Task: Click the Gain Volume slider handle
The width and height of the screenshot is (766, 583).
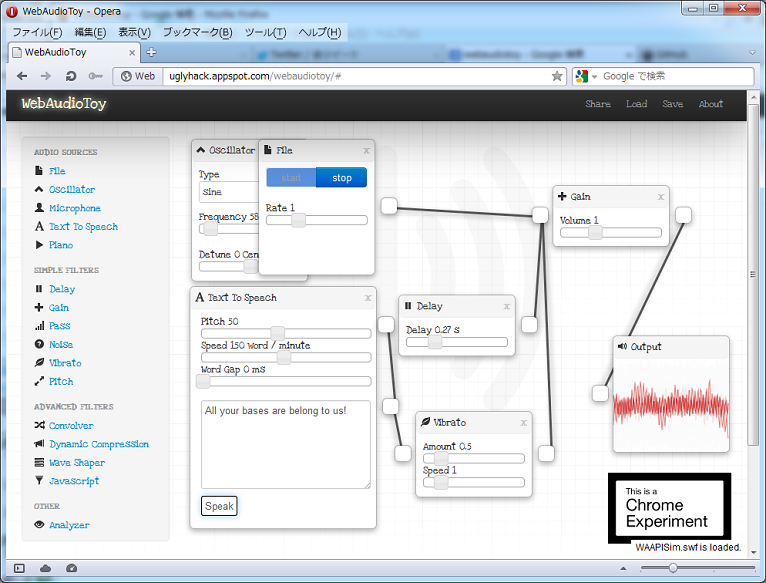Action: pyautogui.click(x=595, y=233)
